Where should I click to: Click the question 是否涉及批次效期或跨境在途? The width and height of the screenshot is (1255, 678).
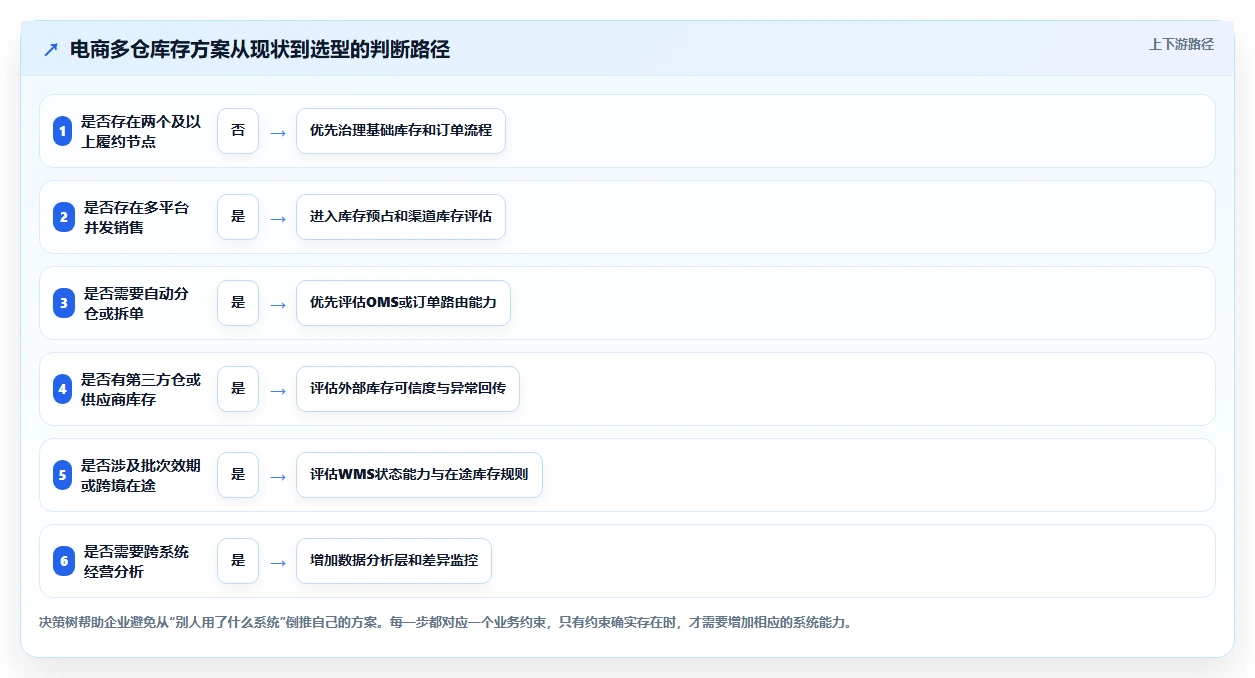coord(141,475)
